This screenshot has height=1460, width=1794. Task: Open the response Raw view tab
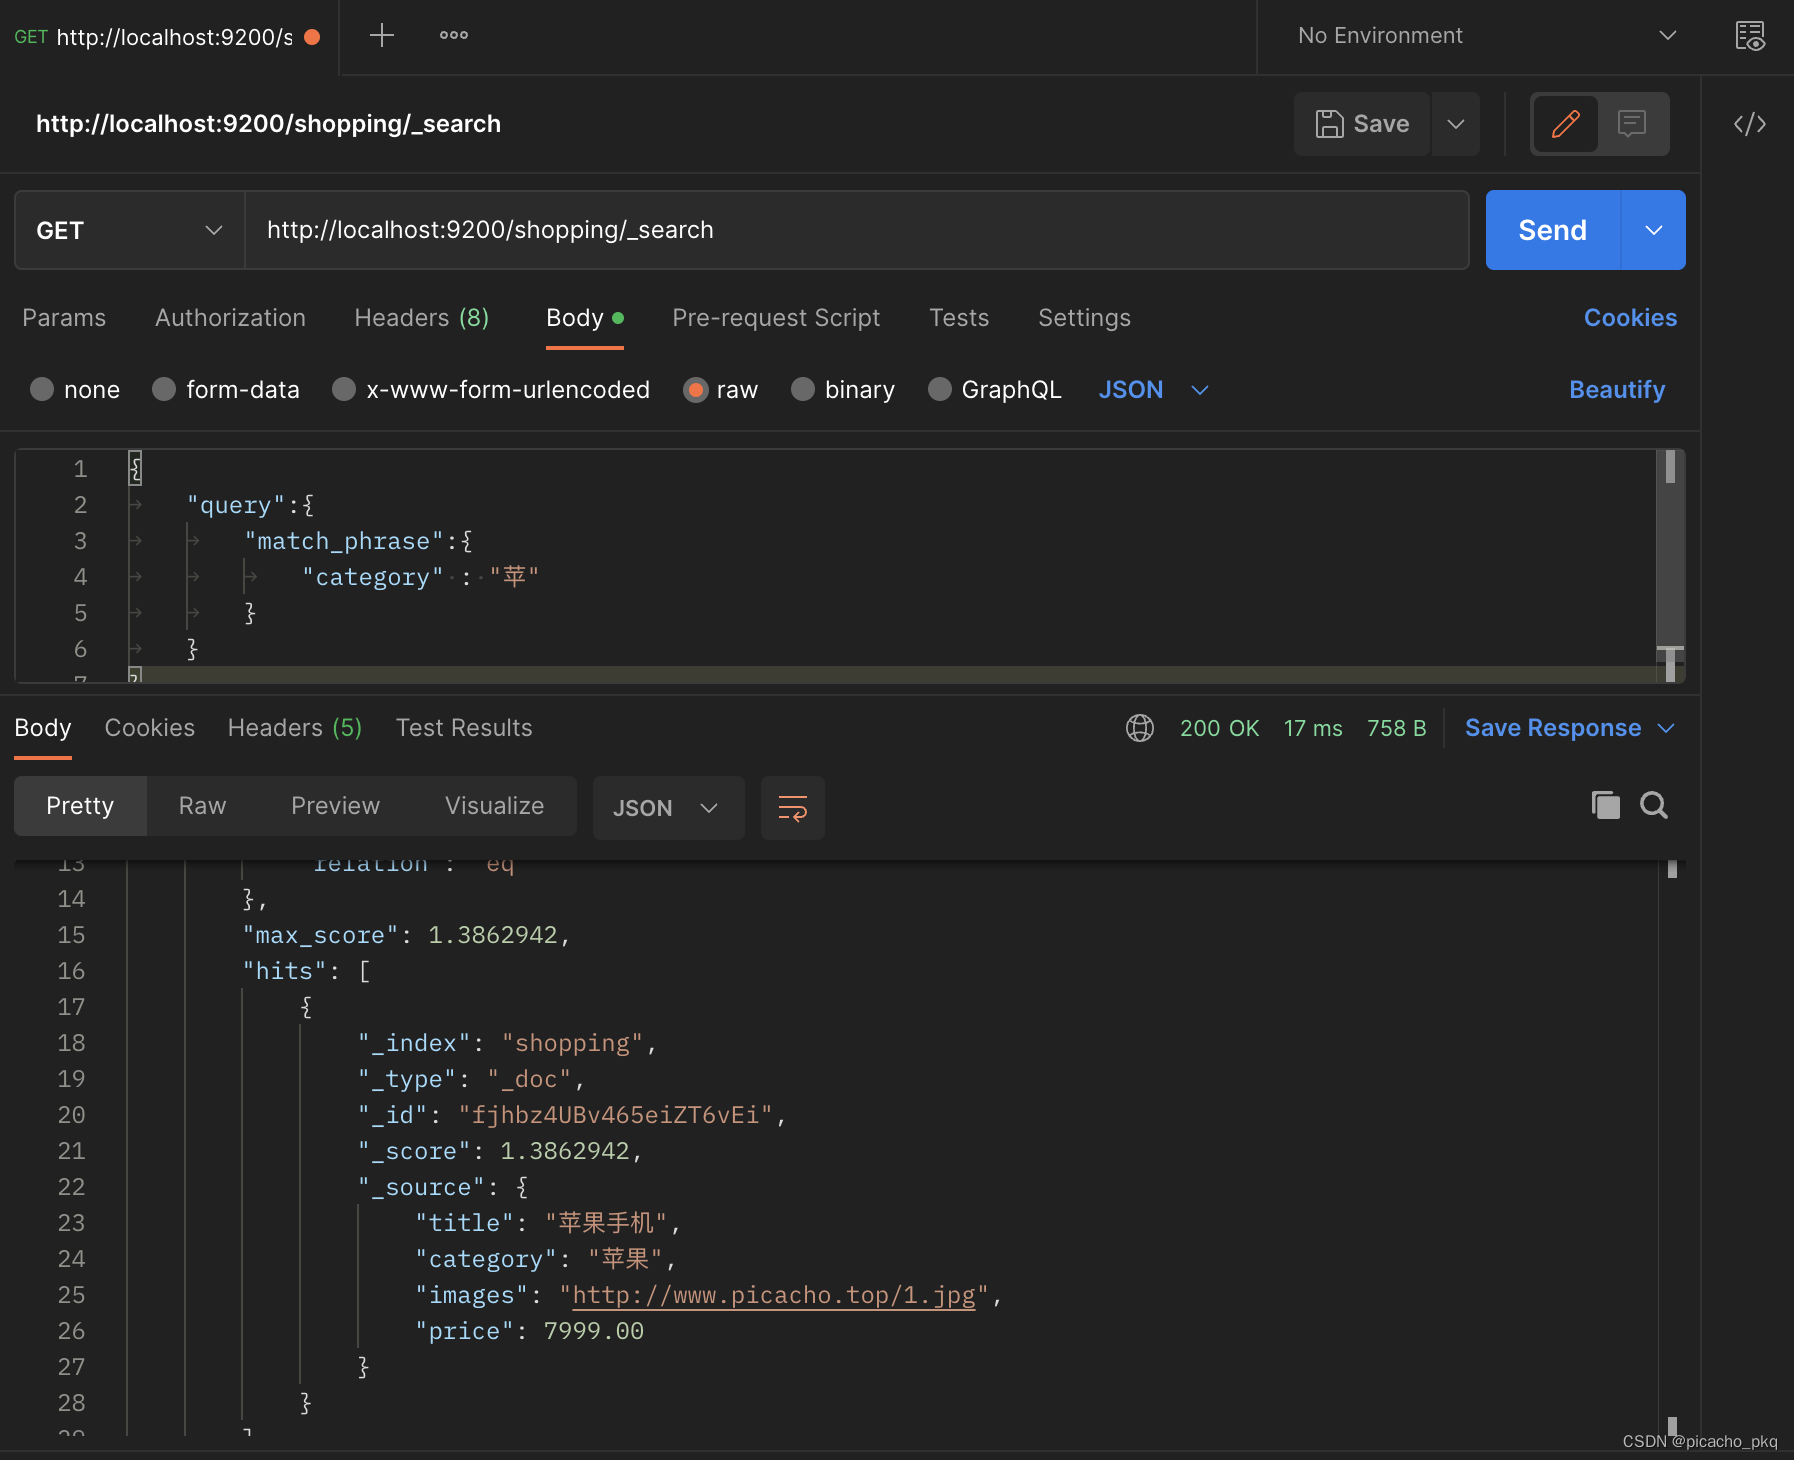click(x=202, y=806)
